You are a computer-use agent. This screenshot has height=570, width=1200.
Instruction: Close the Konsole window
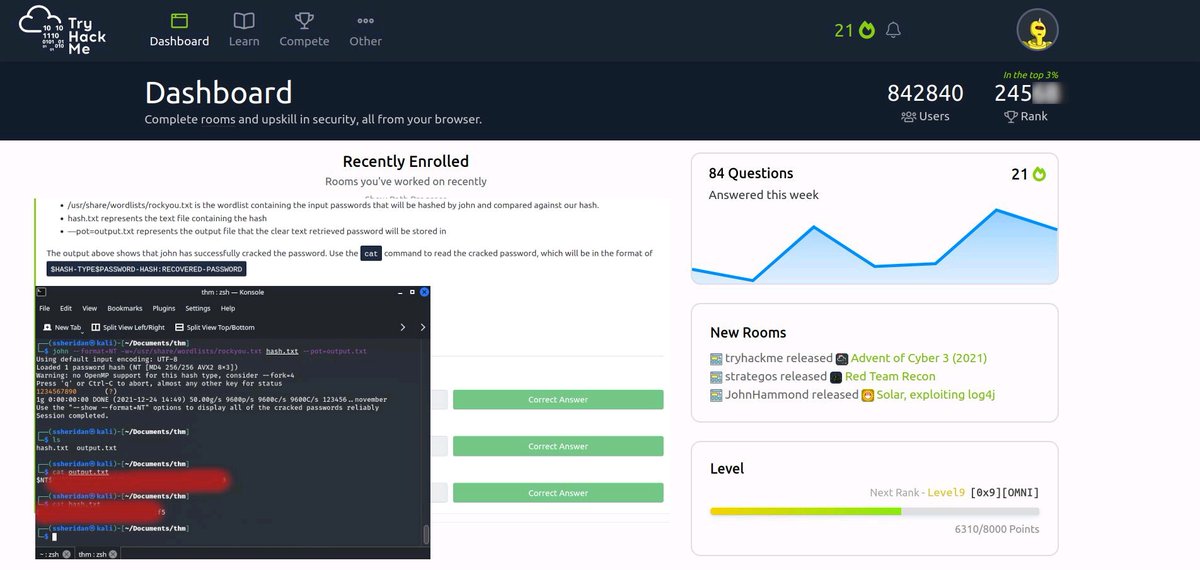point(424,292)
